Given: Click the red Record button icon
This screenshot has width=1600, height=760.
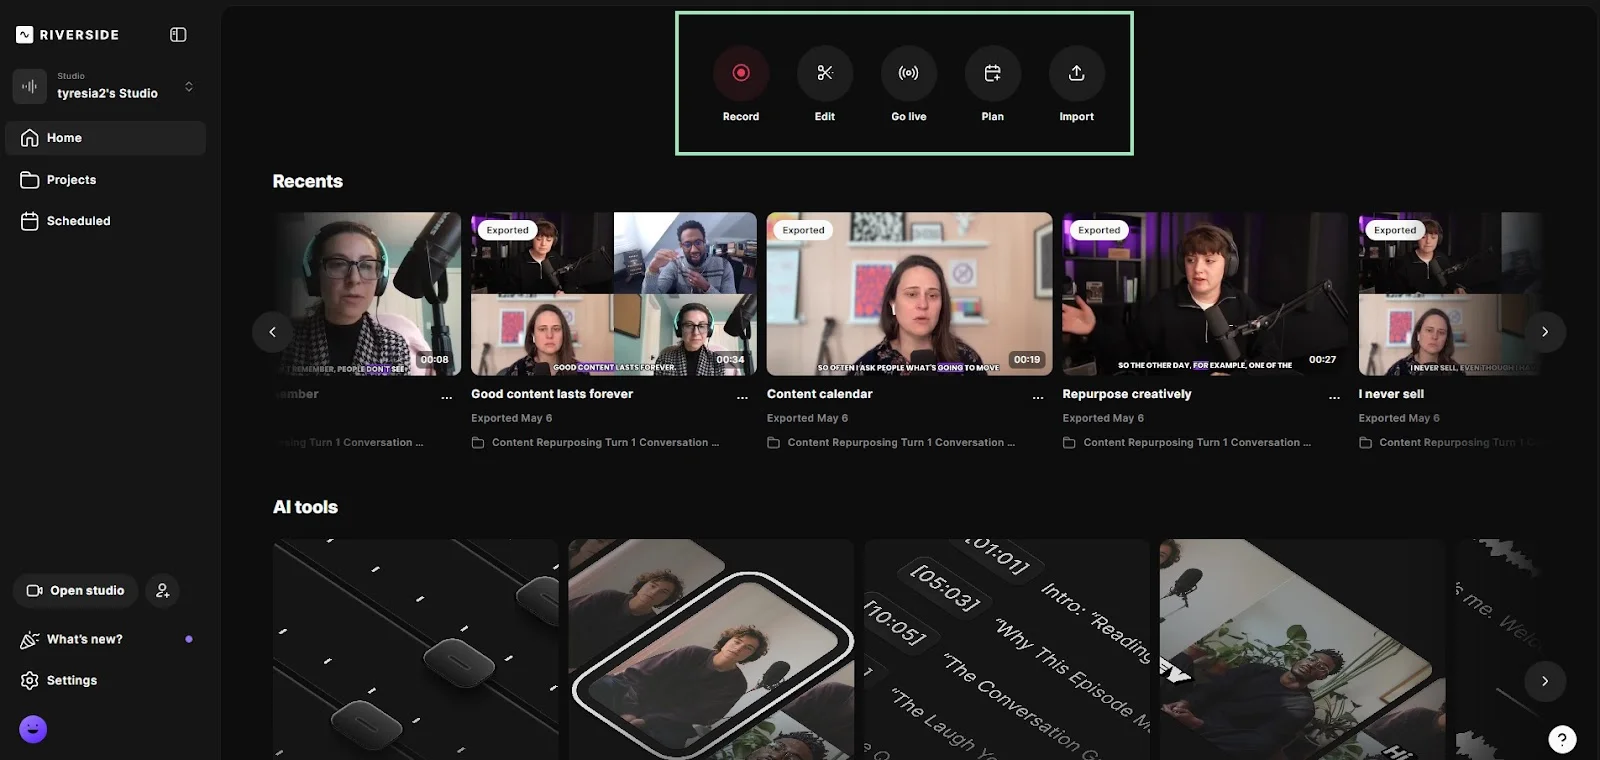Looking at the screenshot, I should pos(741,73).
